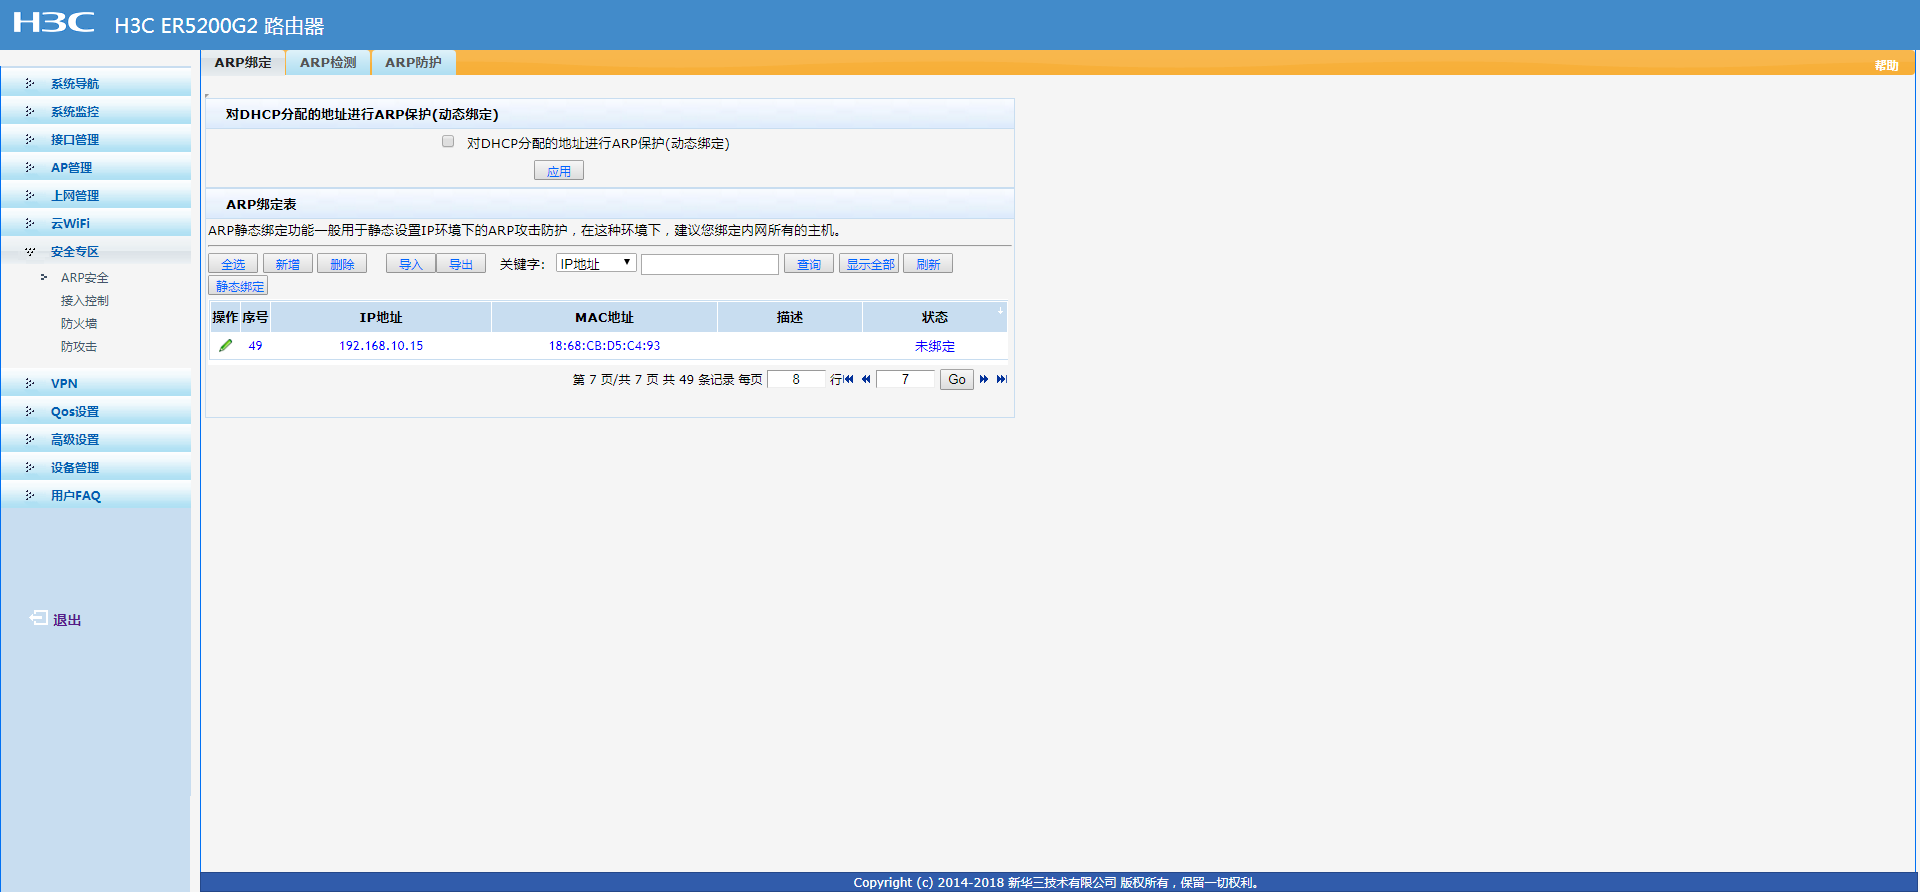The height and width of the screenshot is (892, 1920).
Task: Click the MAC地址 column header
Action: 604,317
